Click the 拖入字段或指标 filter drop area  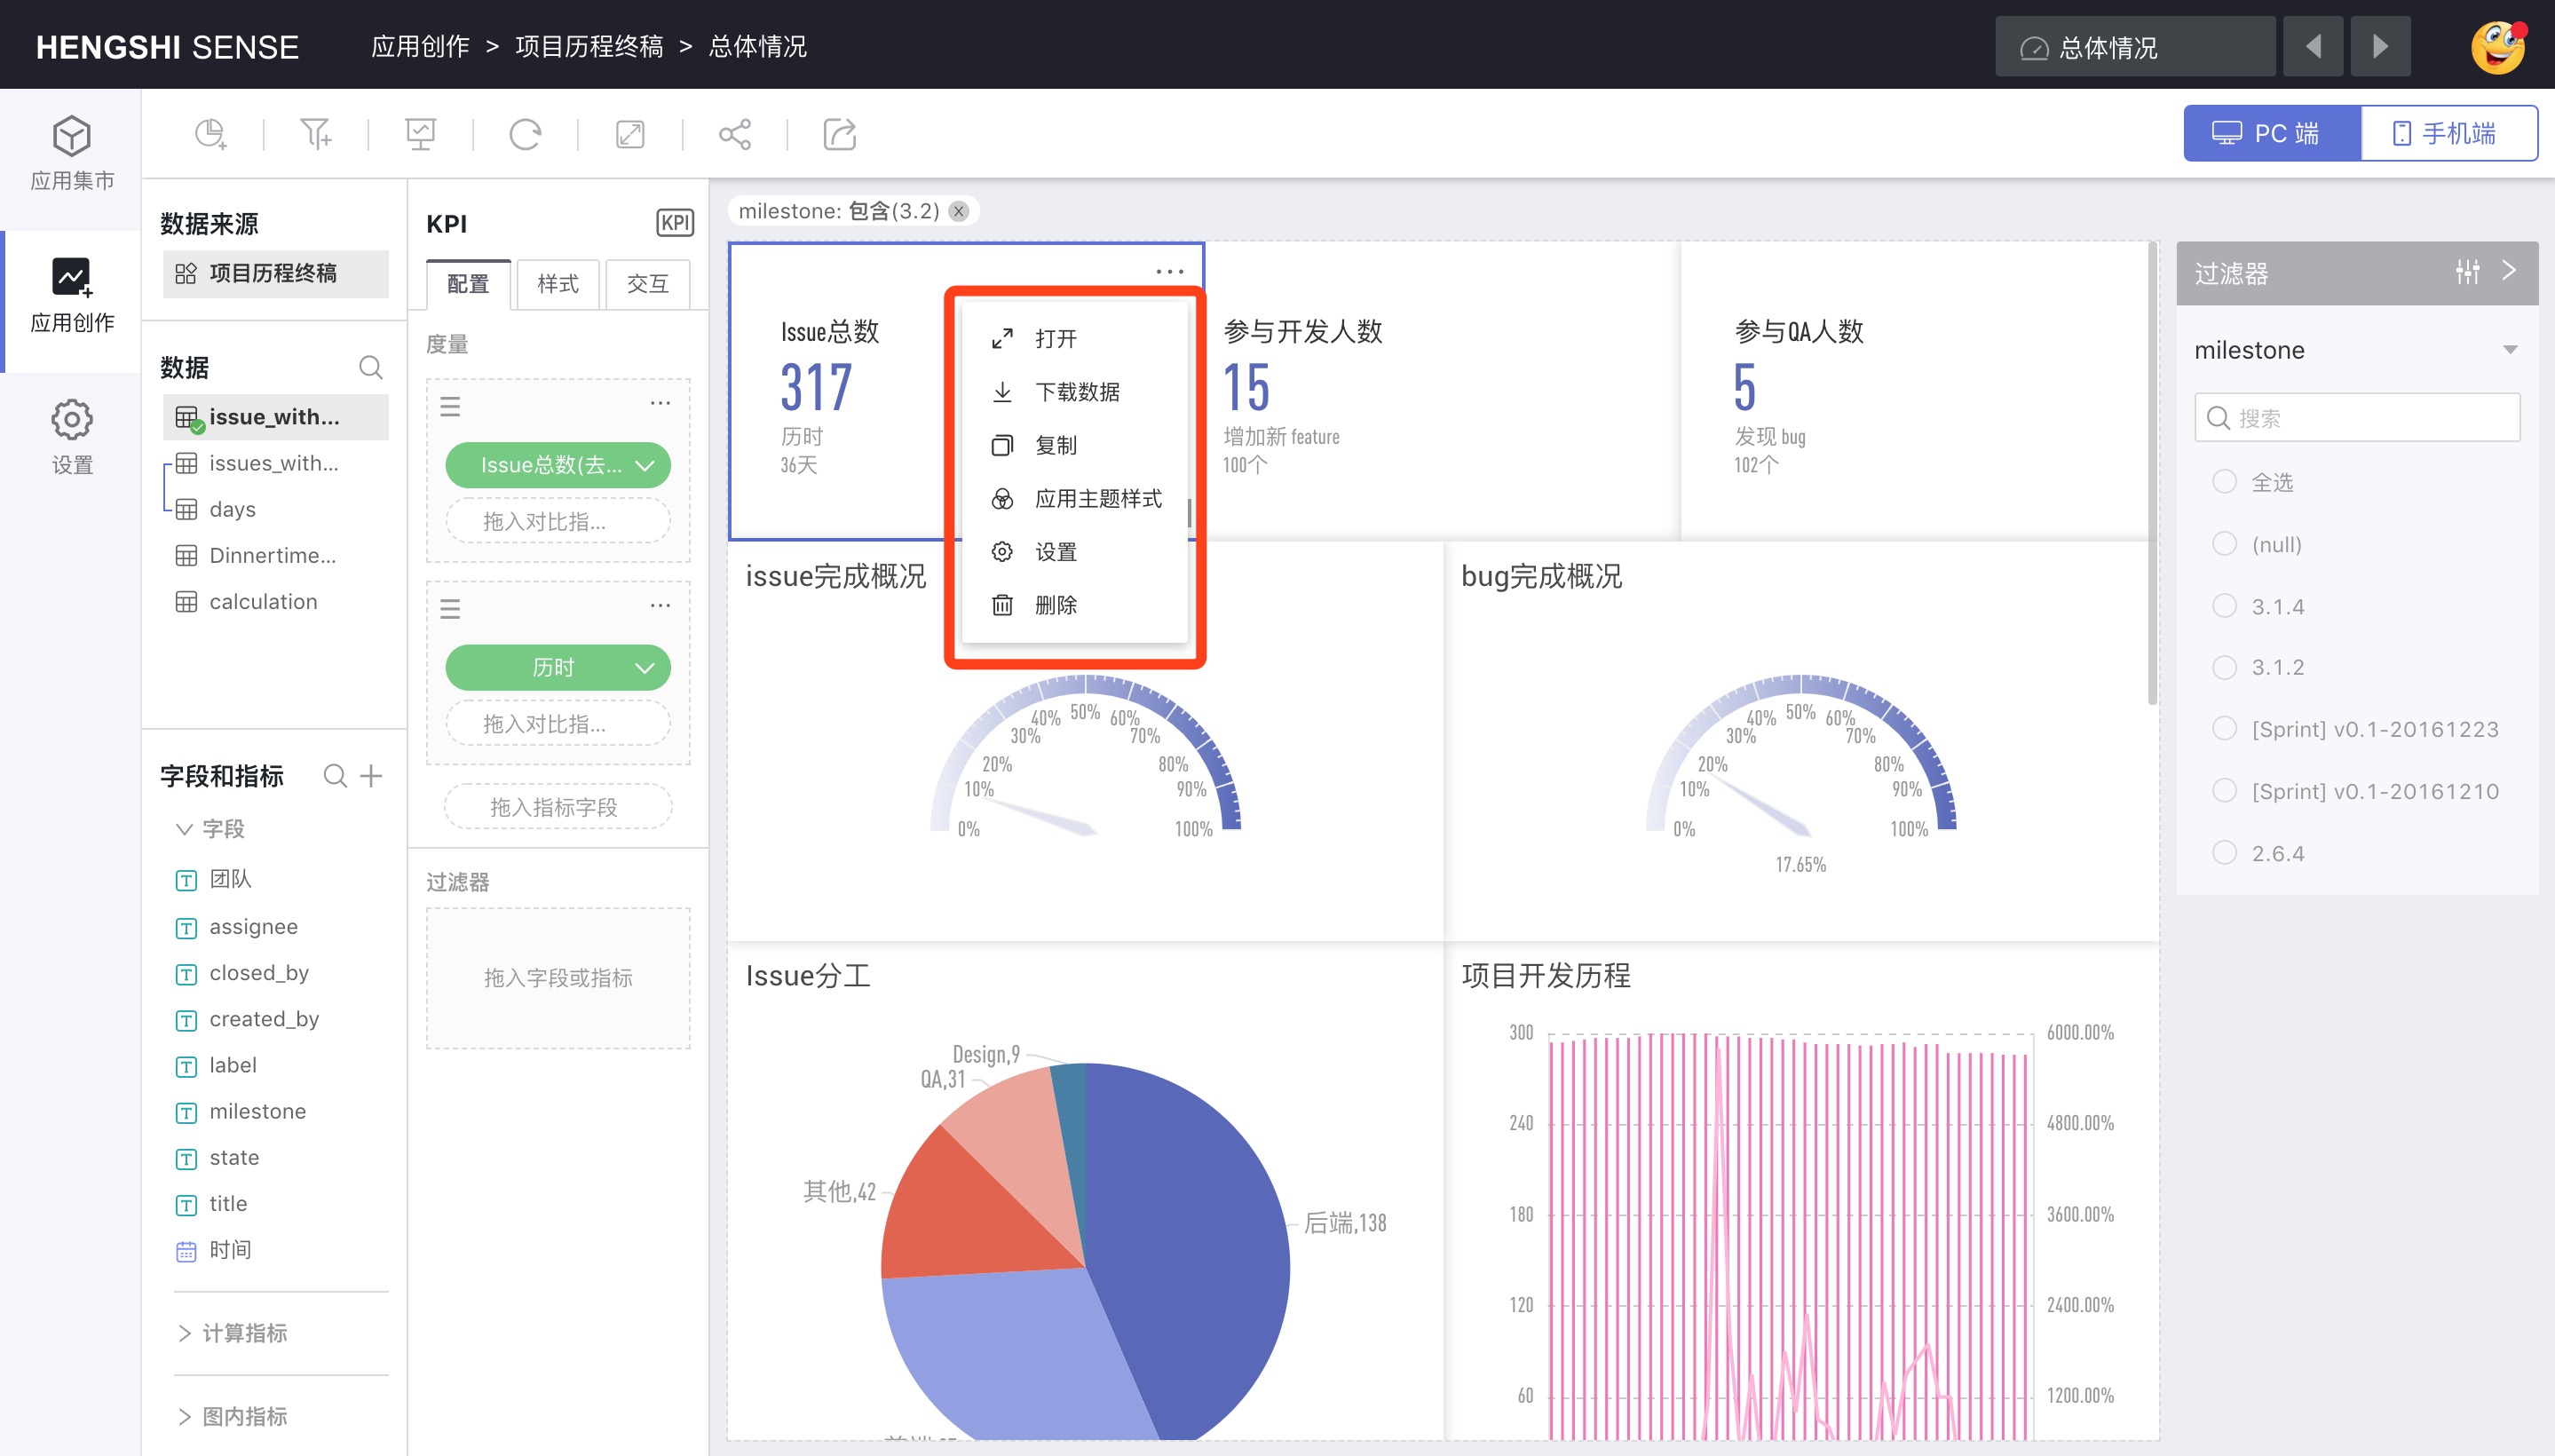pos(558,977)
